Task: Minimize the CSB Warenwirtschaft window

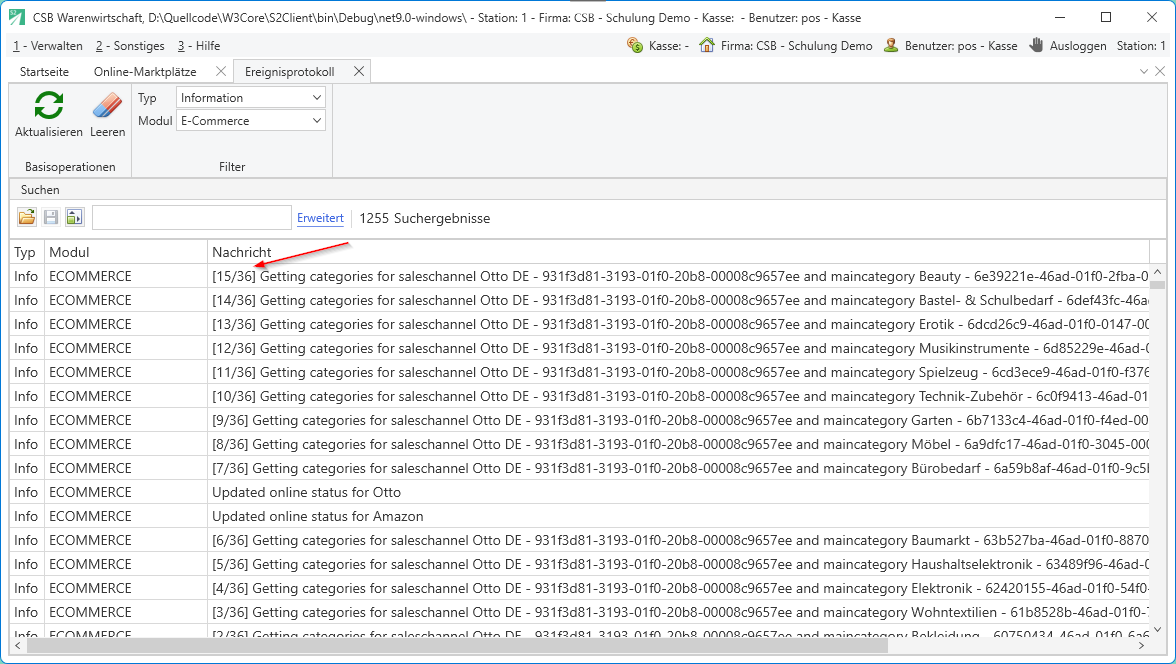Action: tap(1059, 17)
